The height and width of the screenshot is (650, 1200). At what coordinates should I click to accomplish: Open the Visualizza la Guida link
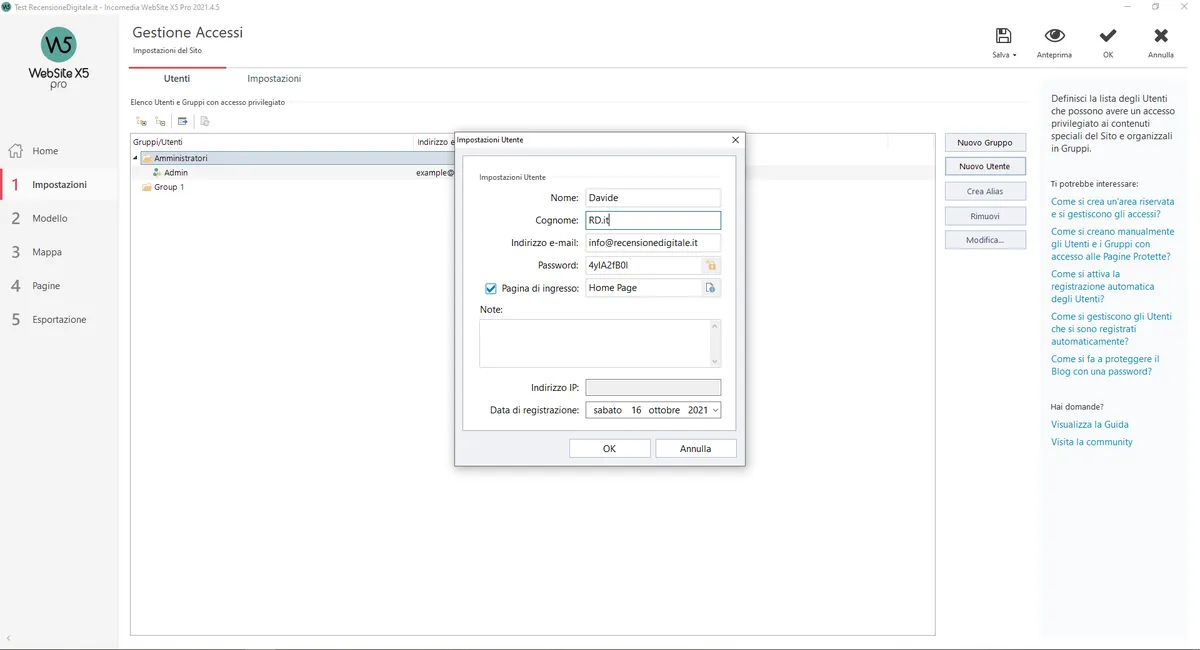1090,425
